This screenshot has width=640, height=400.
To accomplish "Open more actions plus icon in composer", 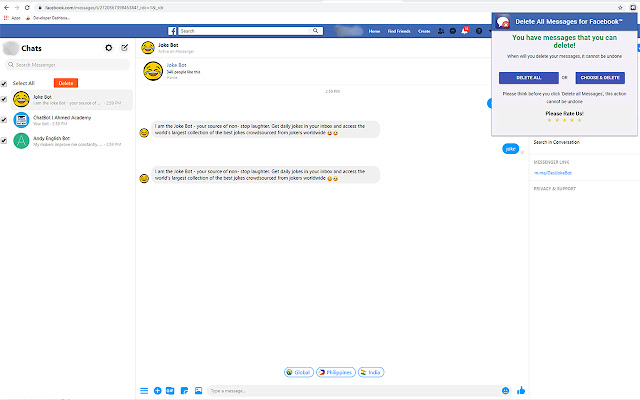I will 158,391.
